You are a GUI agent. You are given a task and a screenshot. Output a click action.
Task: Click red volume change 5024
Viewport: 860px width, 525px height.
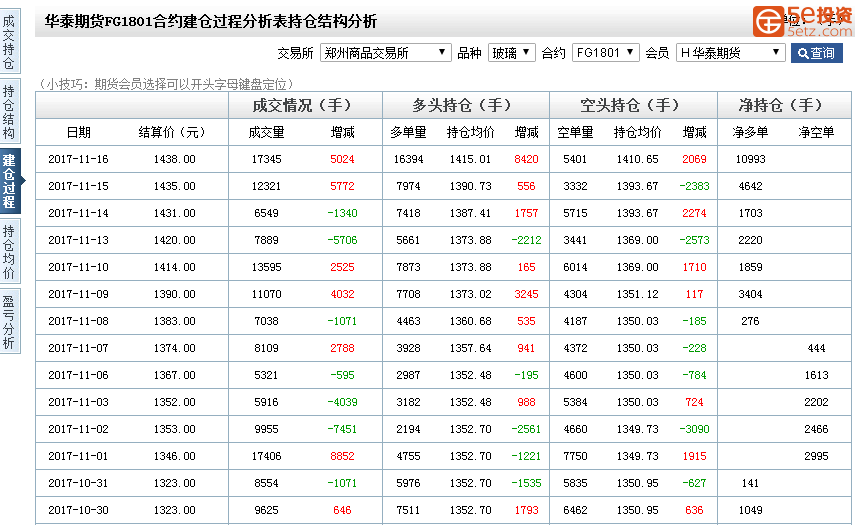tap(342, 159)
